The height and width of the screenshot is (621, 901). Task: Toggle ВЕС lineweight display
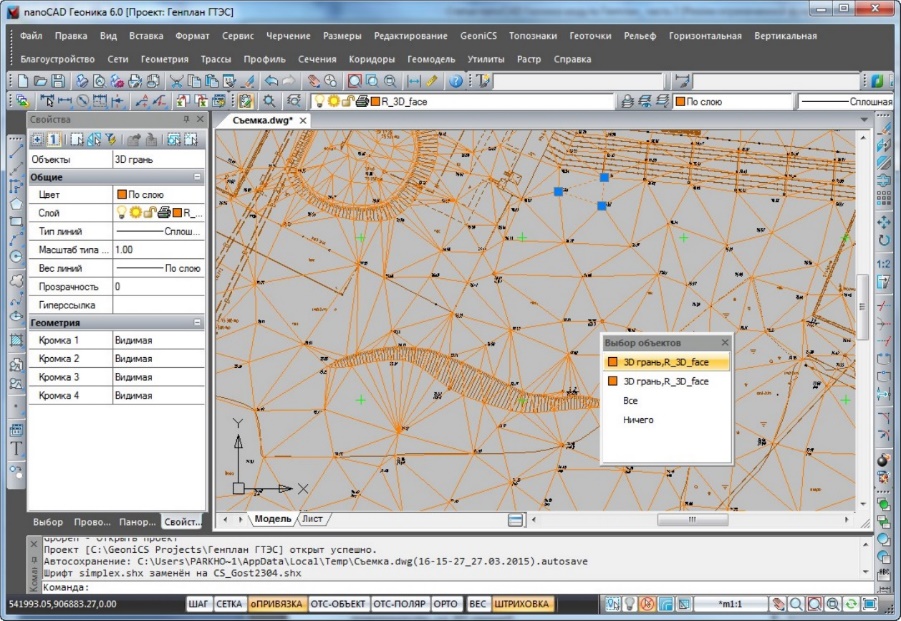(x=477, y=604)
